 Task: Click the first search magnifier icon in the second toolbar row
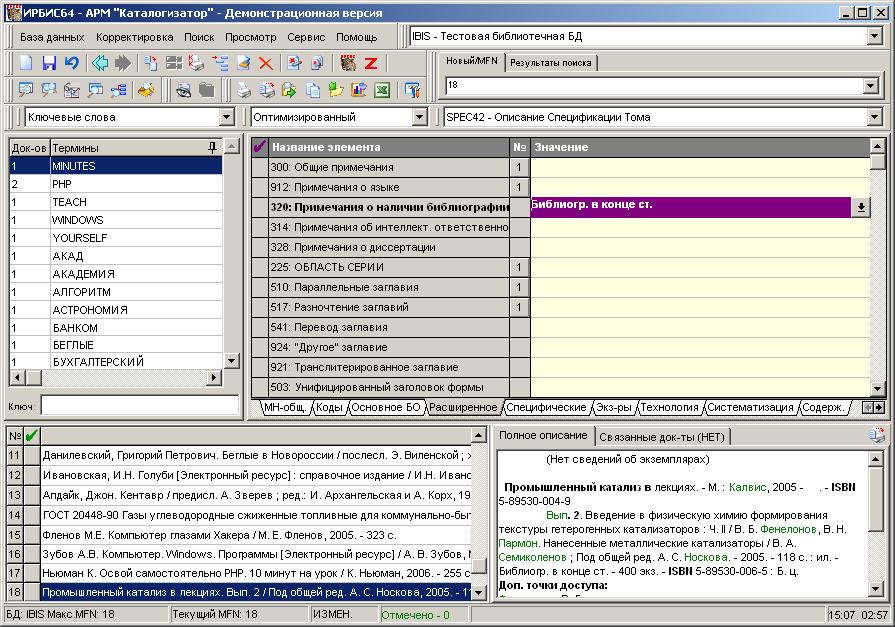click(26, 90)
